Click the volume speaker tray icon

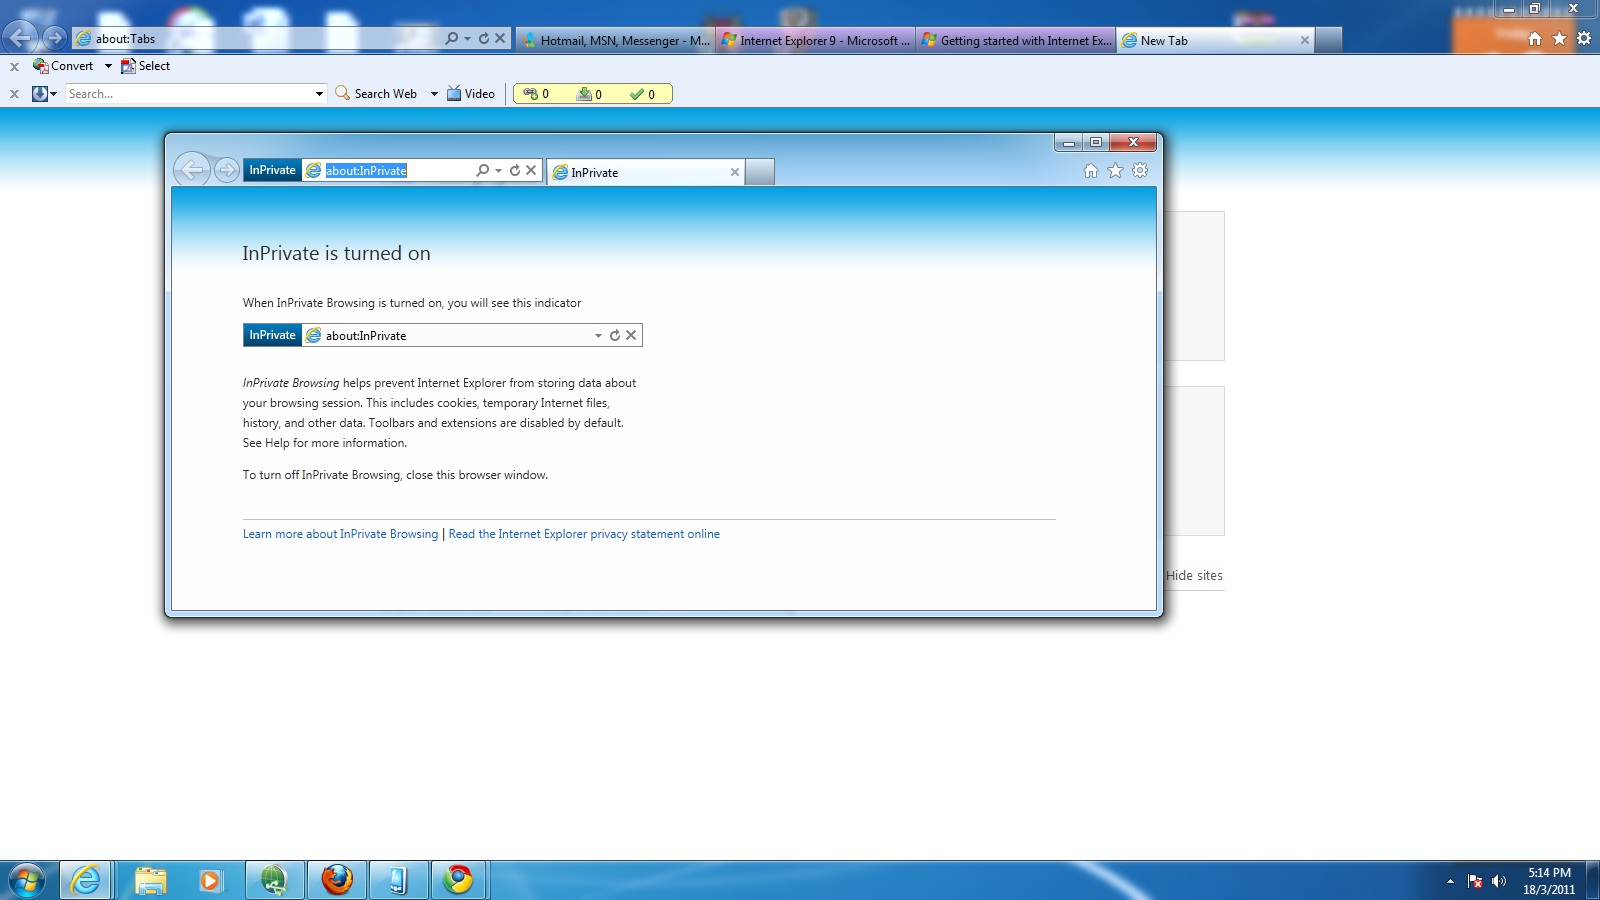pos(1498,881)
